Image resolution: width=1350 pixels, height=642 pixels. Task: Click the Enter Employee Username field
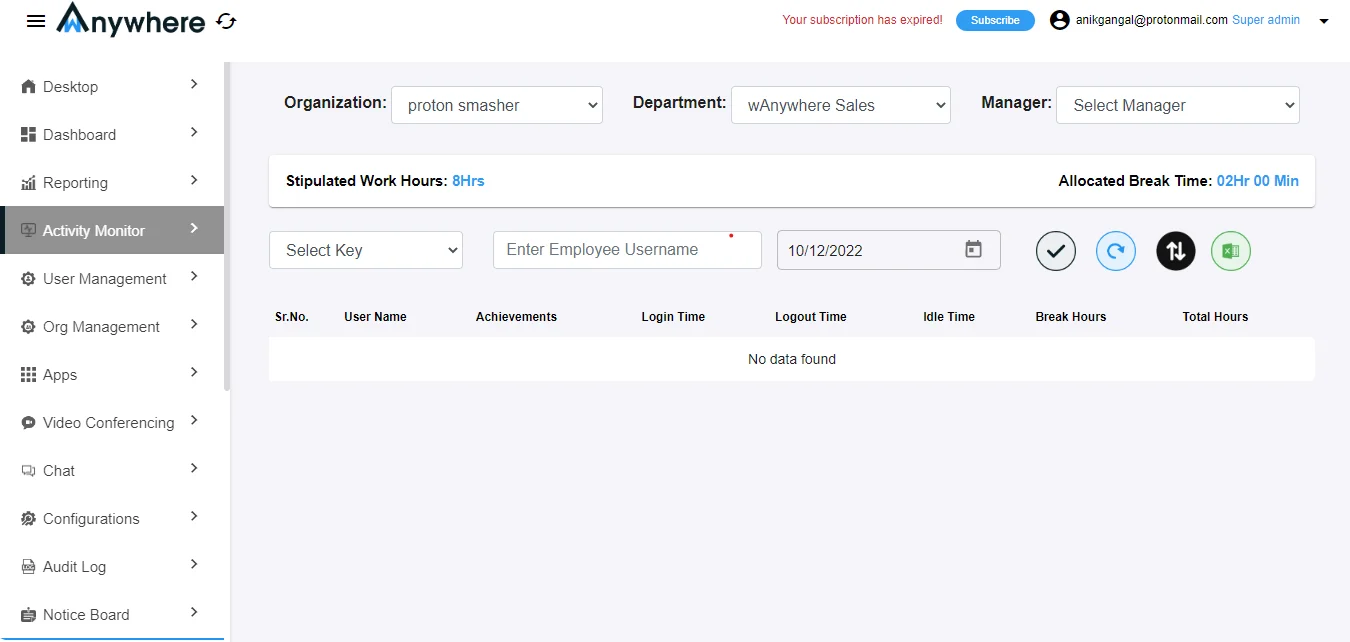[627, 250]
